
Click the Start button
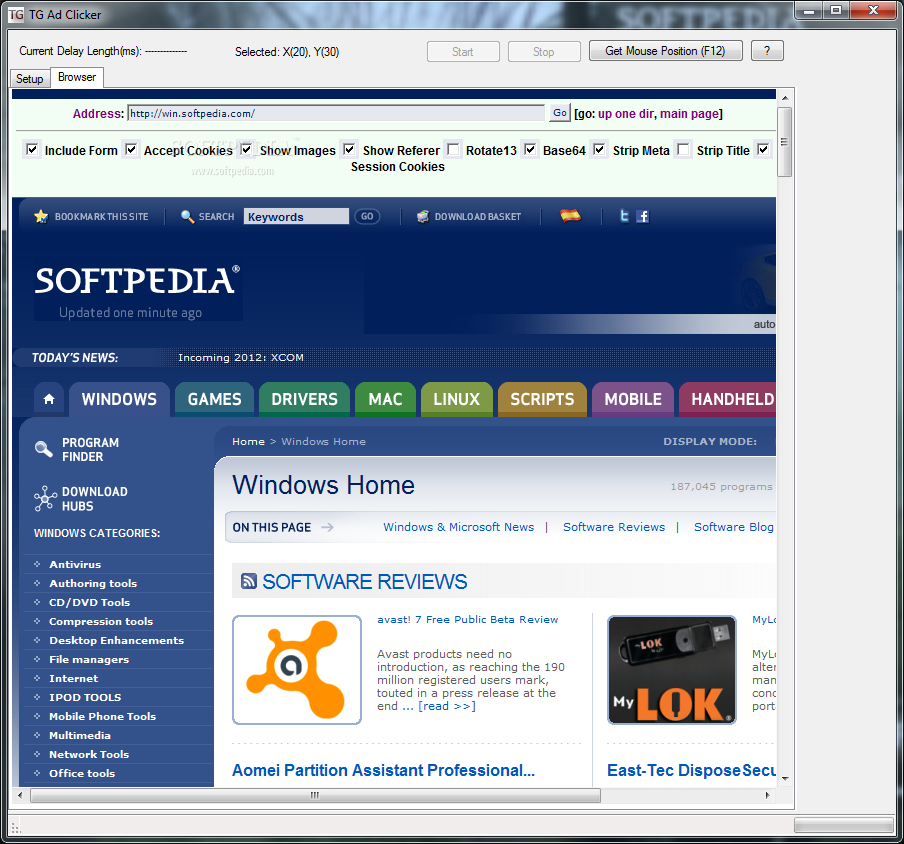coord(463,51)
